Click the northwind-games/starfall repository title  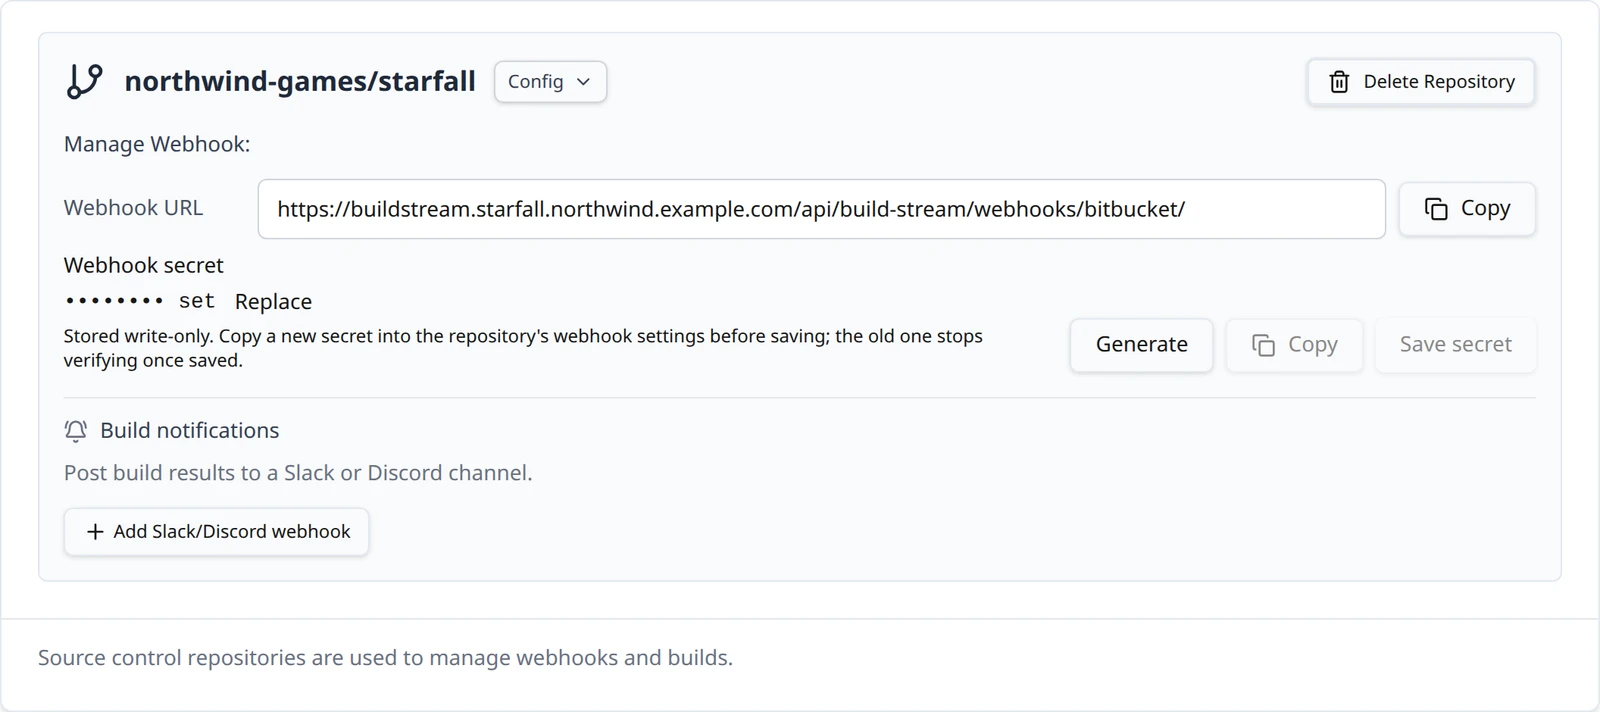[x=300, y=81]
